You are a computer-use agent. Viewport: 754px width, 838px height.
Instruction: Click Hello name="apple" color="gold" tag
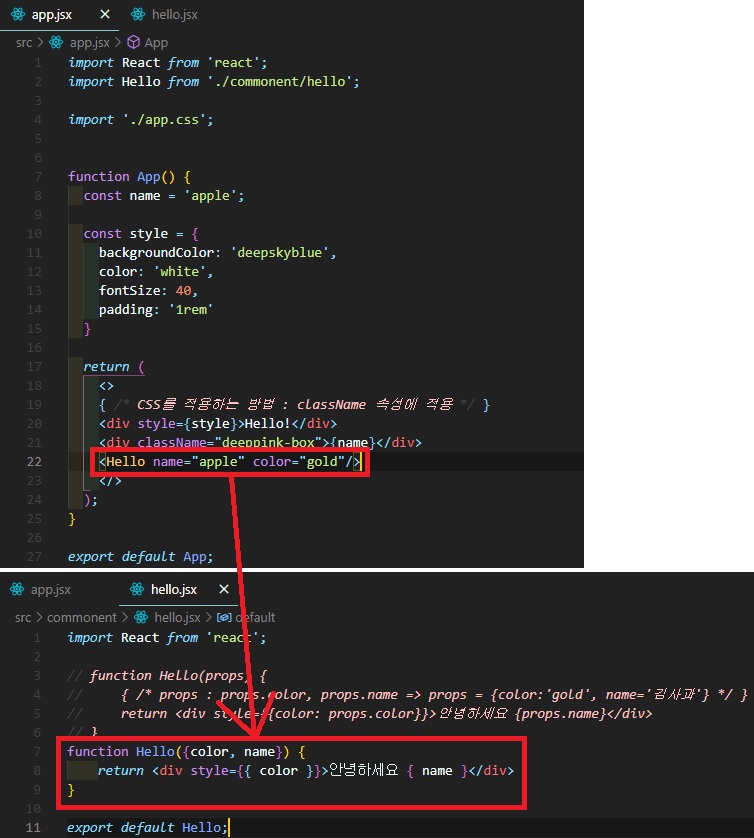pos(230,462)
